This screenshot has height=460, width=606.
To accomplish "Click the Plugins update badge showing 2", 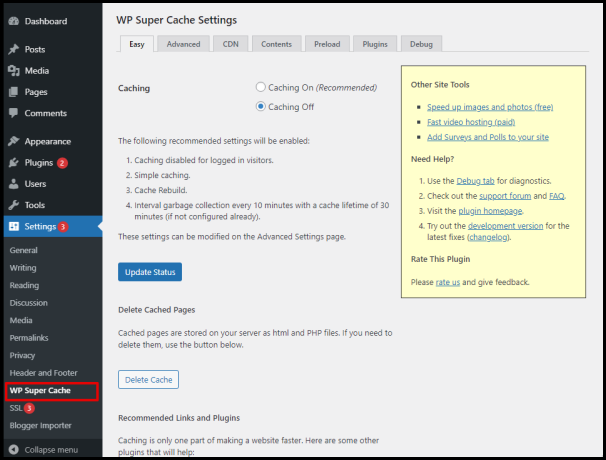I will pos(62,163).
